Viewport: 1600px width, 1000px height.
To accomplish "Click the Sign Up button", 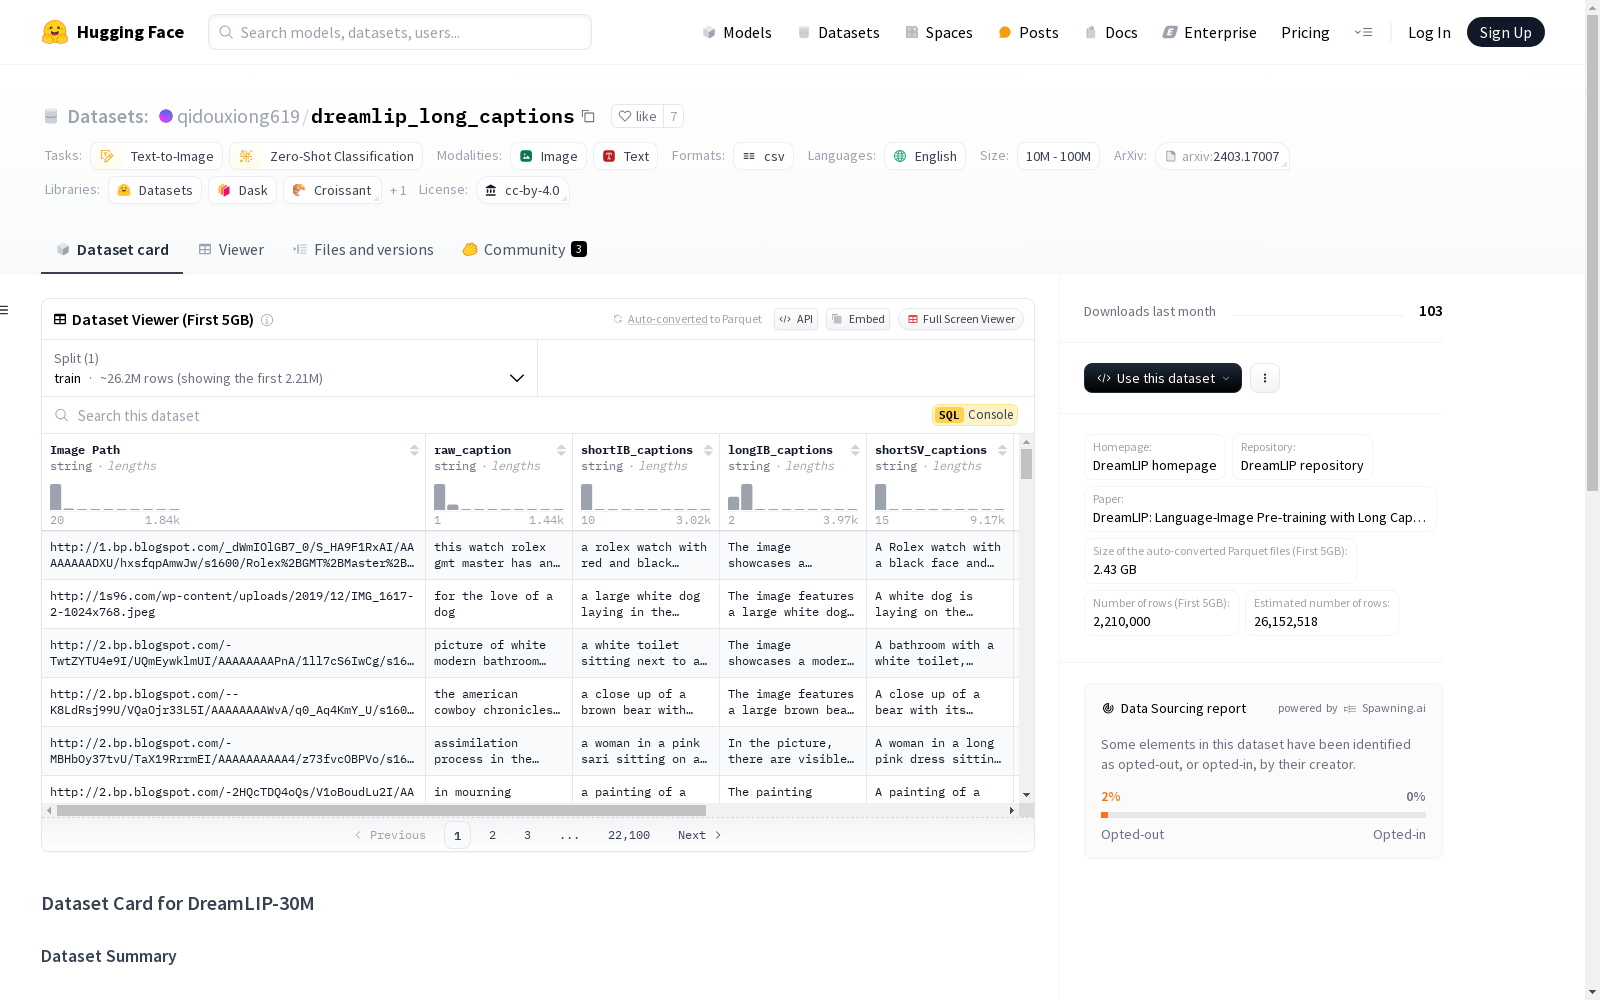I will click(1505, 32).
